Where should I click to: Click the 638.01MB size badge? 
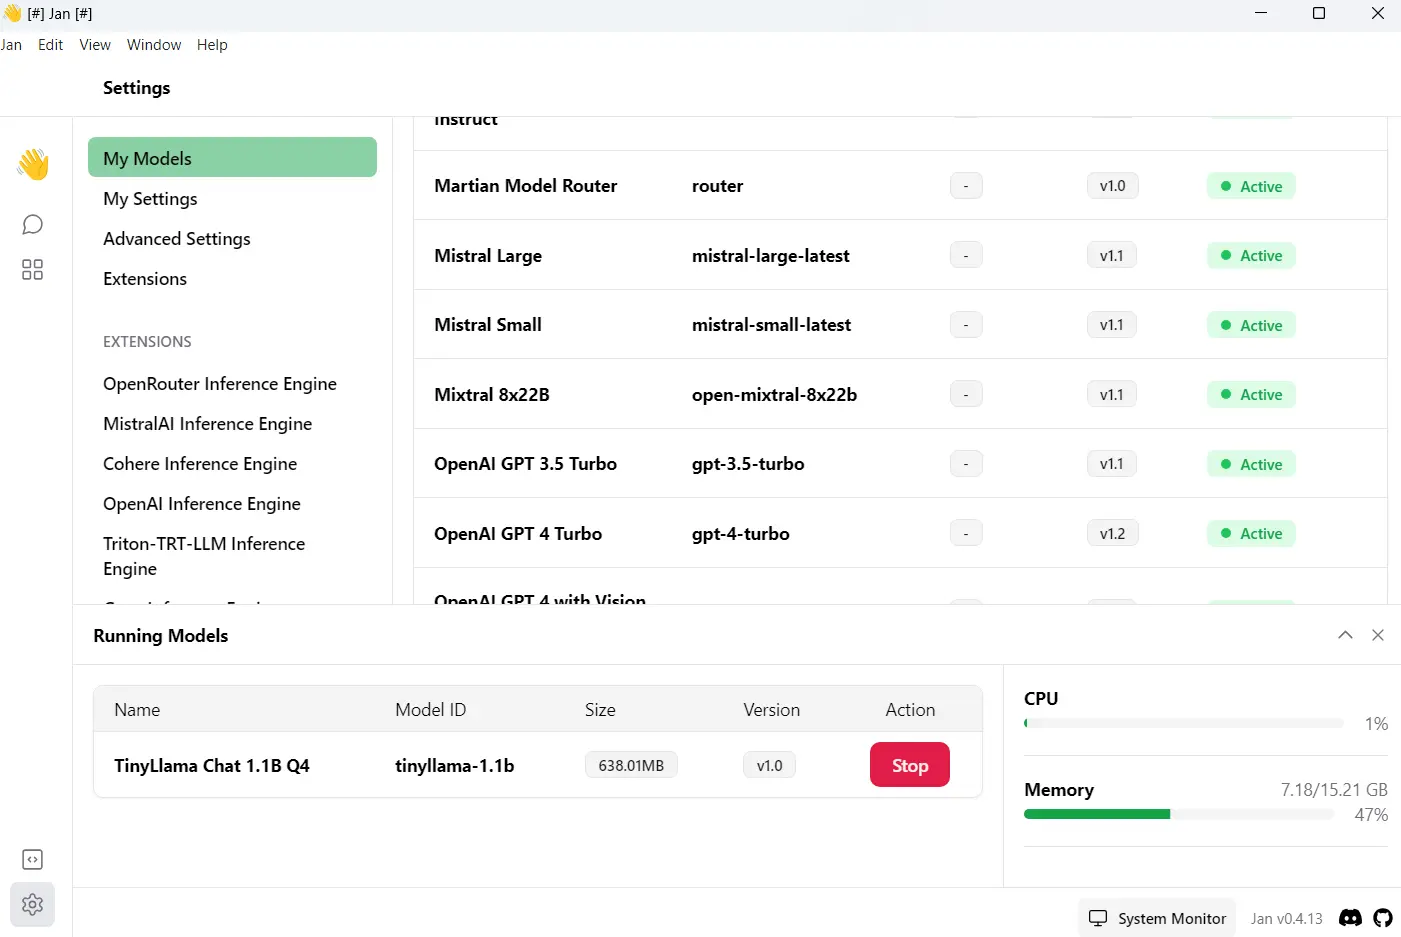pyautogui.click(x=631, y=765)
